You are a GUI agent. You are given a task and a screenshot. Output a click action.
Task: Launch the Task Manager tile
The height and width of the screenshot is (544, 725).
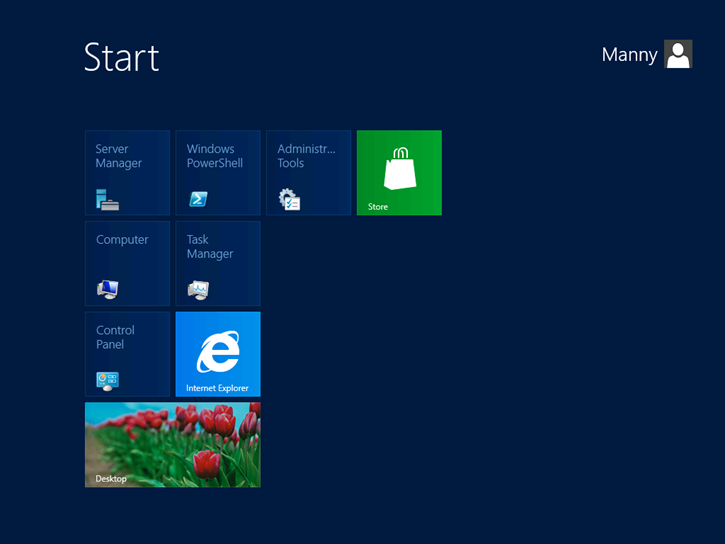point(218,263)
